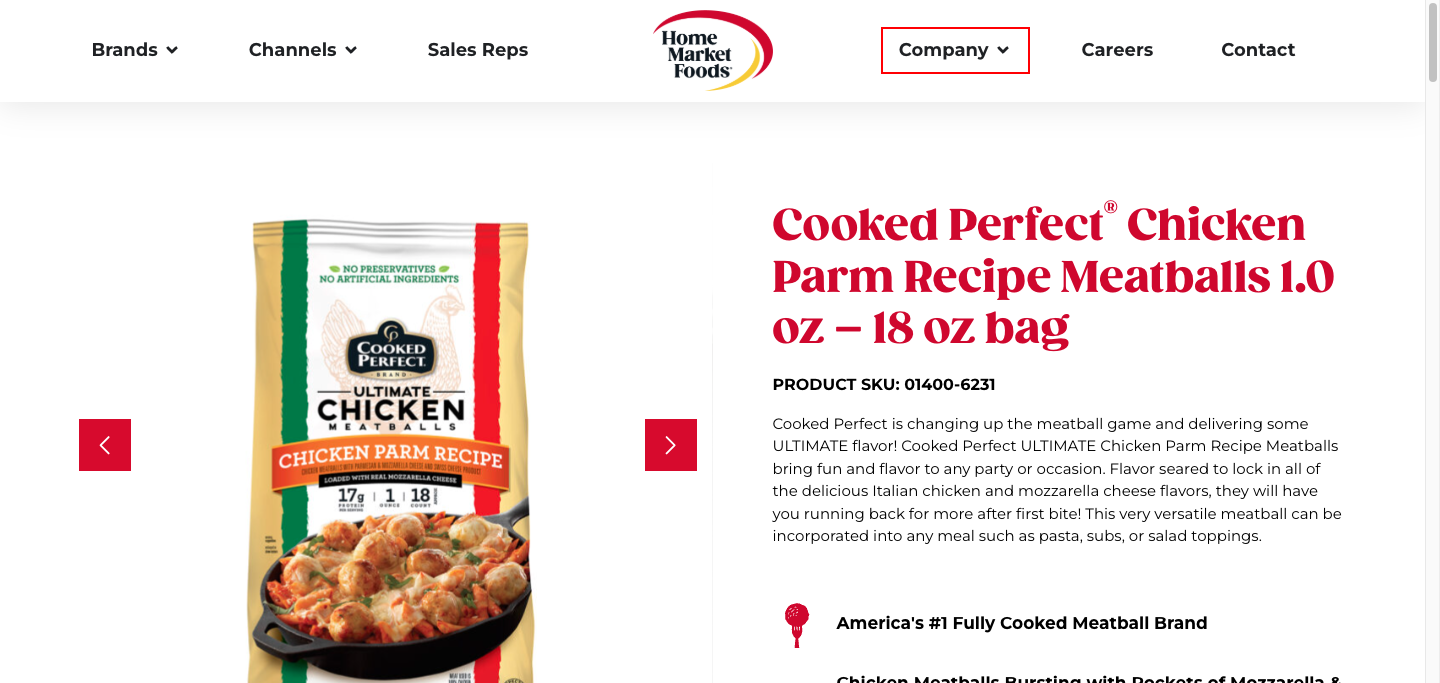This screenshot has height=683, width=1440.
Task: Navigate to the Contact page
Action: click(1258, 50)
